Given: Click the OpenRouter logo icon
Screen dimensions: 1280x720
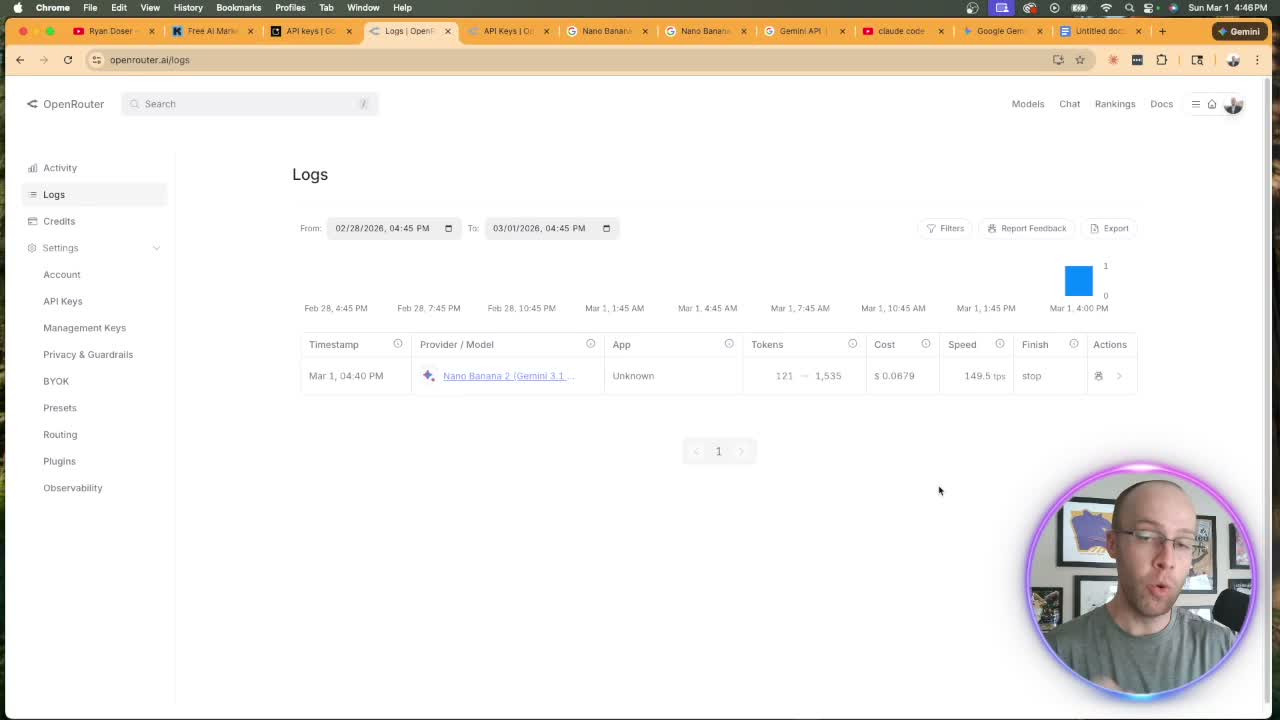Looking at the screenshot, I should 32,104.
